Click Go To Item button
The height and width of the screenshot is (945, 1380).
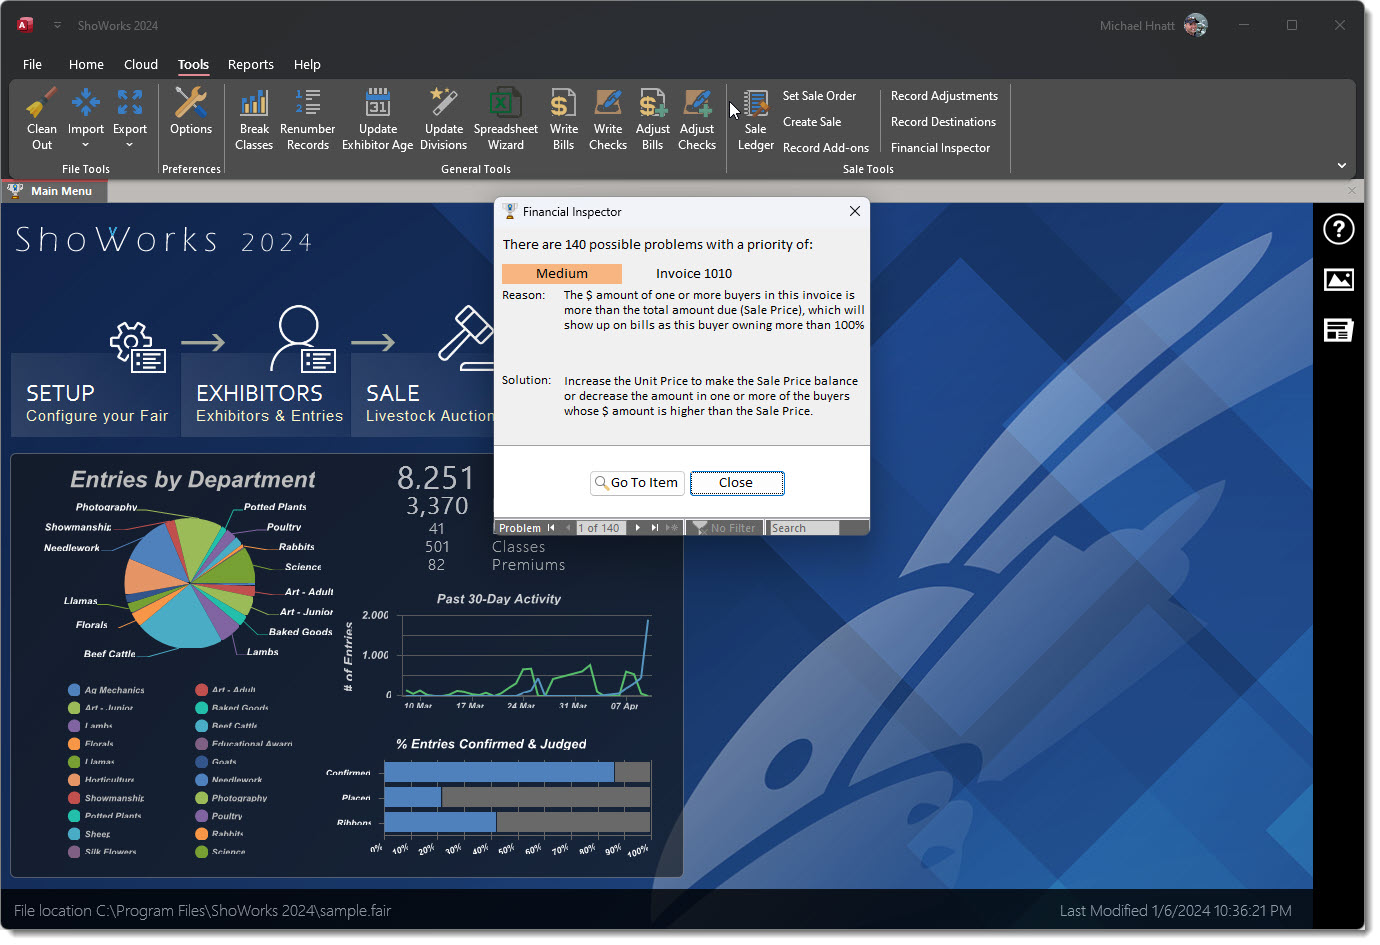pos(637,483)
